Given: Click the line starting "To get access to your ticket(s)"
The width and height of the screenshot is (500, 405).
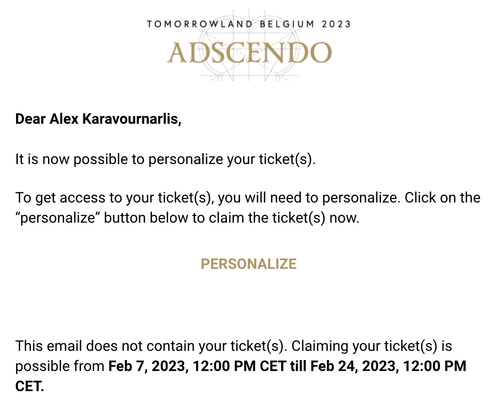Looking at the screenshot, I should (248, 198).
